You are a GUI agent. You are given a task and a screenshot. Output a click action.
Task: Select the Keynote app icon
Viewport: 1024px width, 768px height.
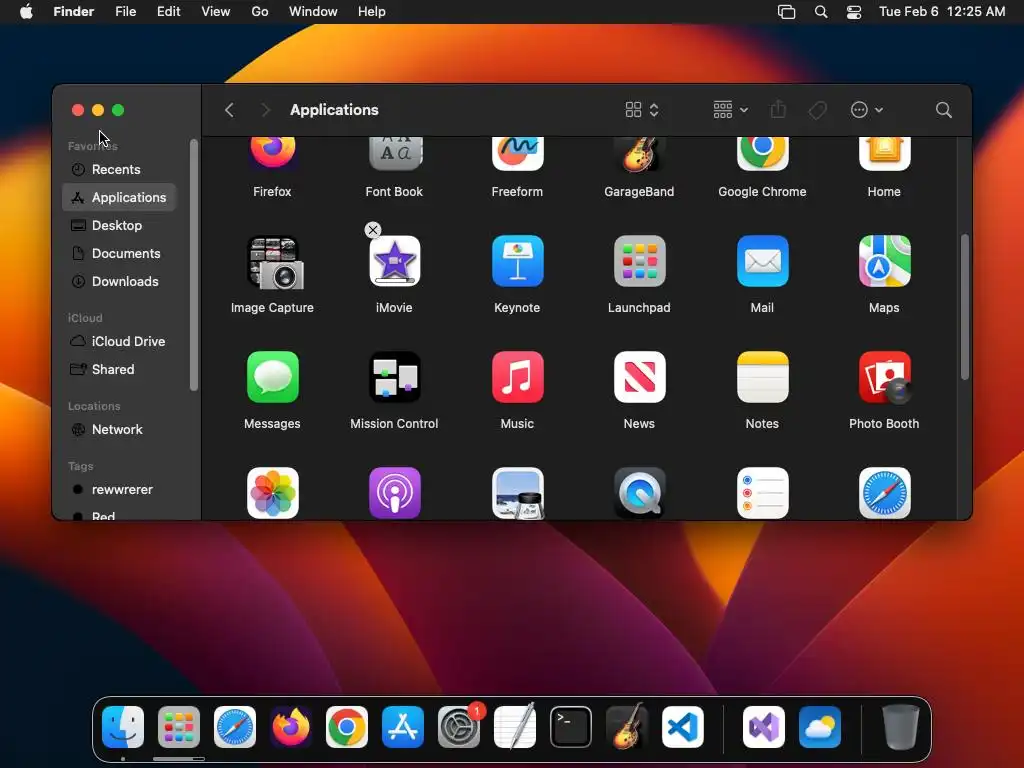point(517,262)
